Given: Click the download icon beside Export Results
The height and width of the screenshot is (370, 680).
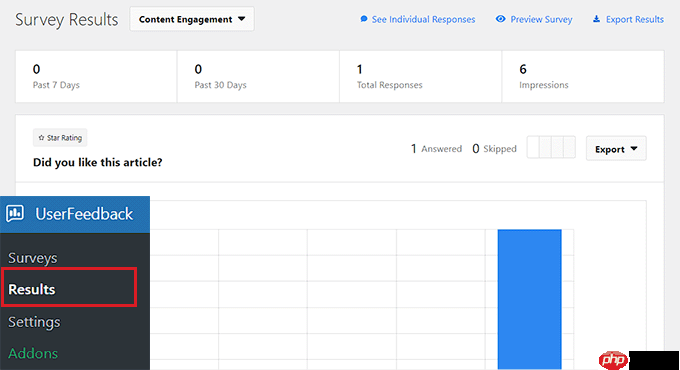Looking at the screenshot, I should coord(597,19).
